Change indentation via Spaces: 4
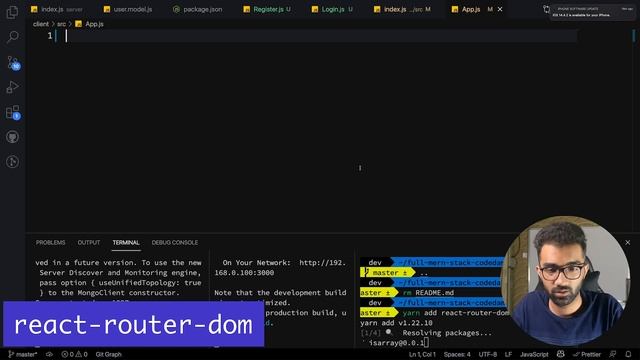This screenshot has width=640, height=360. pos(457,354)
